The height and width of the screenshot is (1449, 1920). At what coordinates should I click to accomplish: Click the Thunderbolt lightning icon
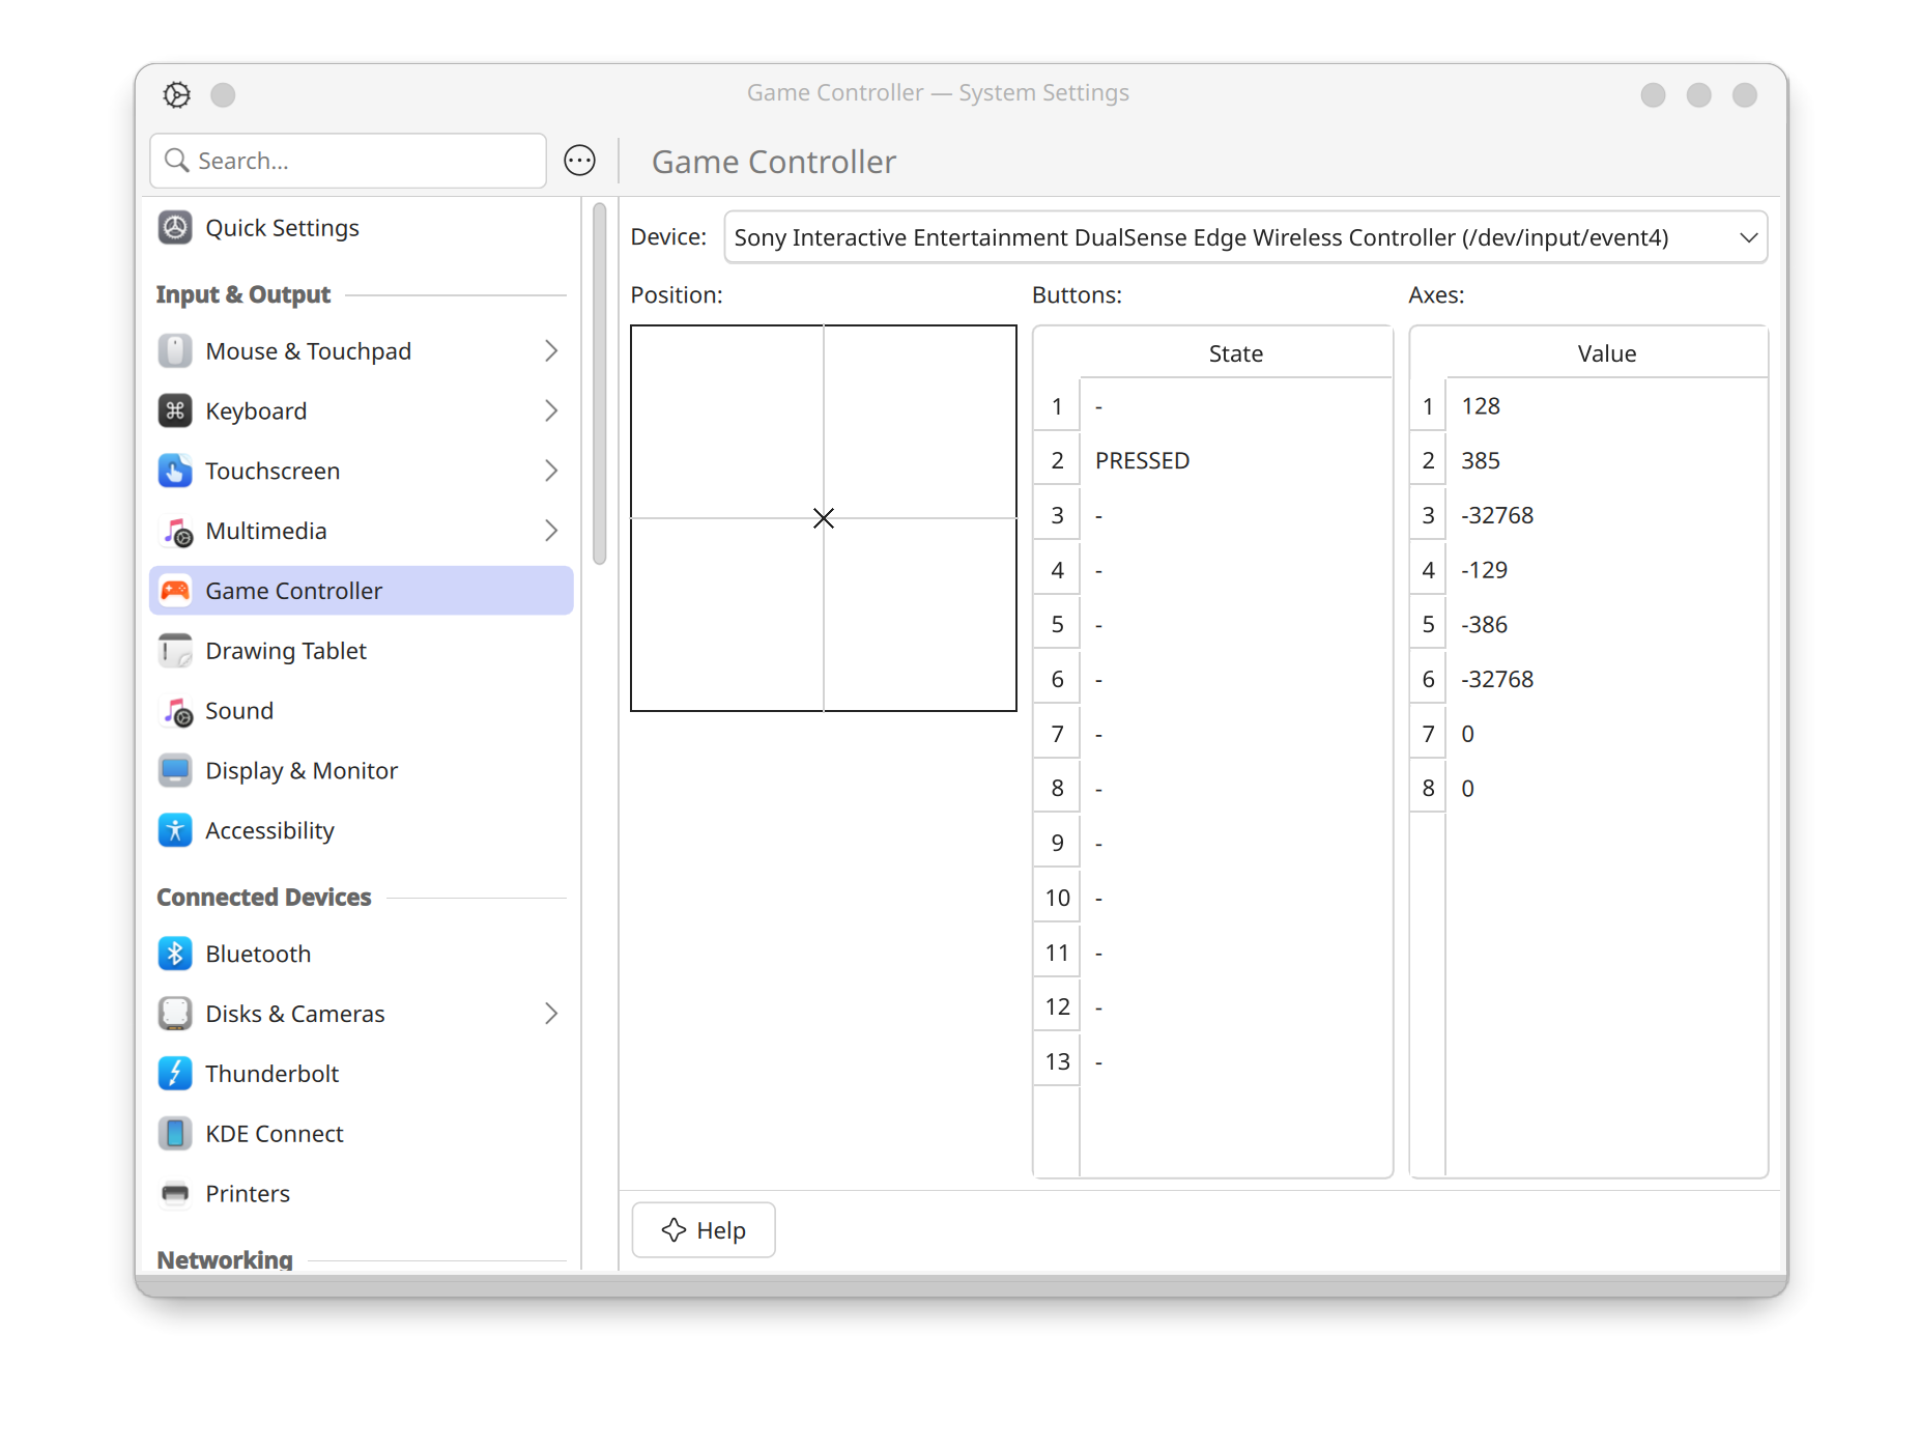tap(175, 1074)
